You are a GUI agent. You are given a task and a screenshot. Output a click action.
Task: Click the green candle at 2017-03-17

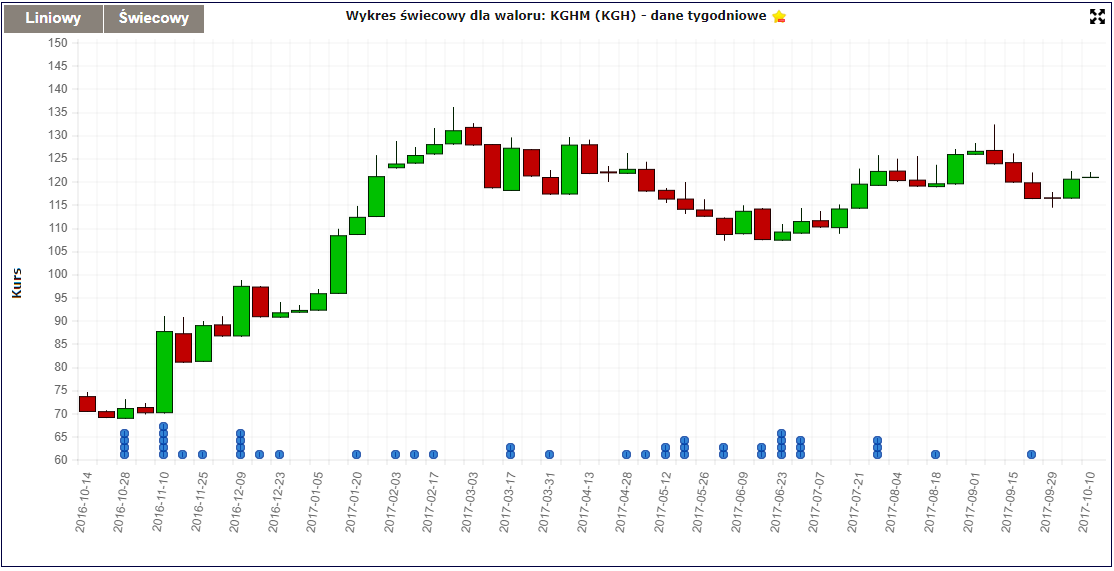point(512,169)
